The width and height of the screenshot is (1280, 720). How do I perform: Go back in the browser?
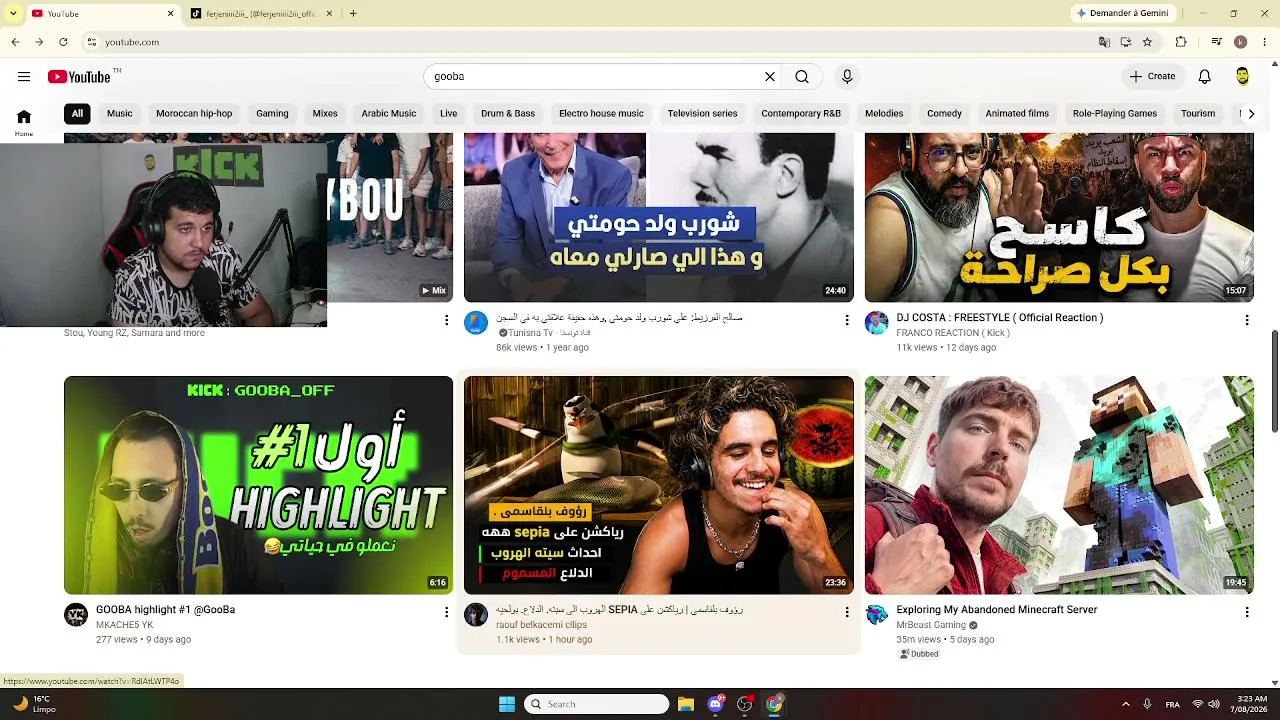click(15, 42)
